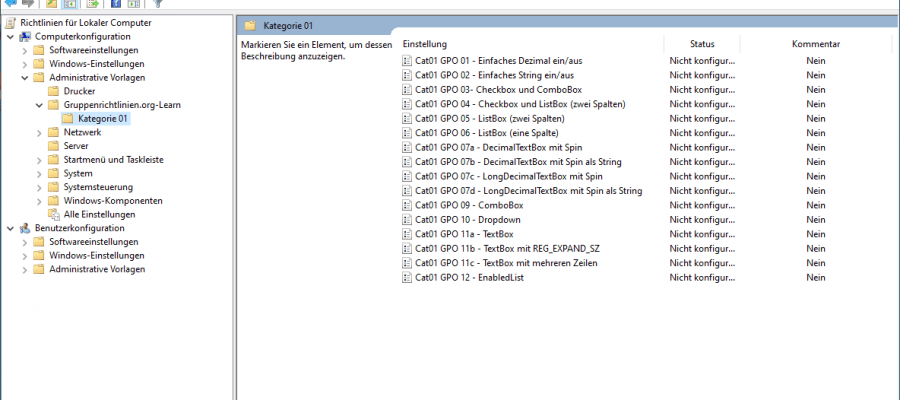Click the Benutzerkonfiguration user icon
Screen dimensions: 900x400
click(24, 228)
